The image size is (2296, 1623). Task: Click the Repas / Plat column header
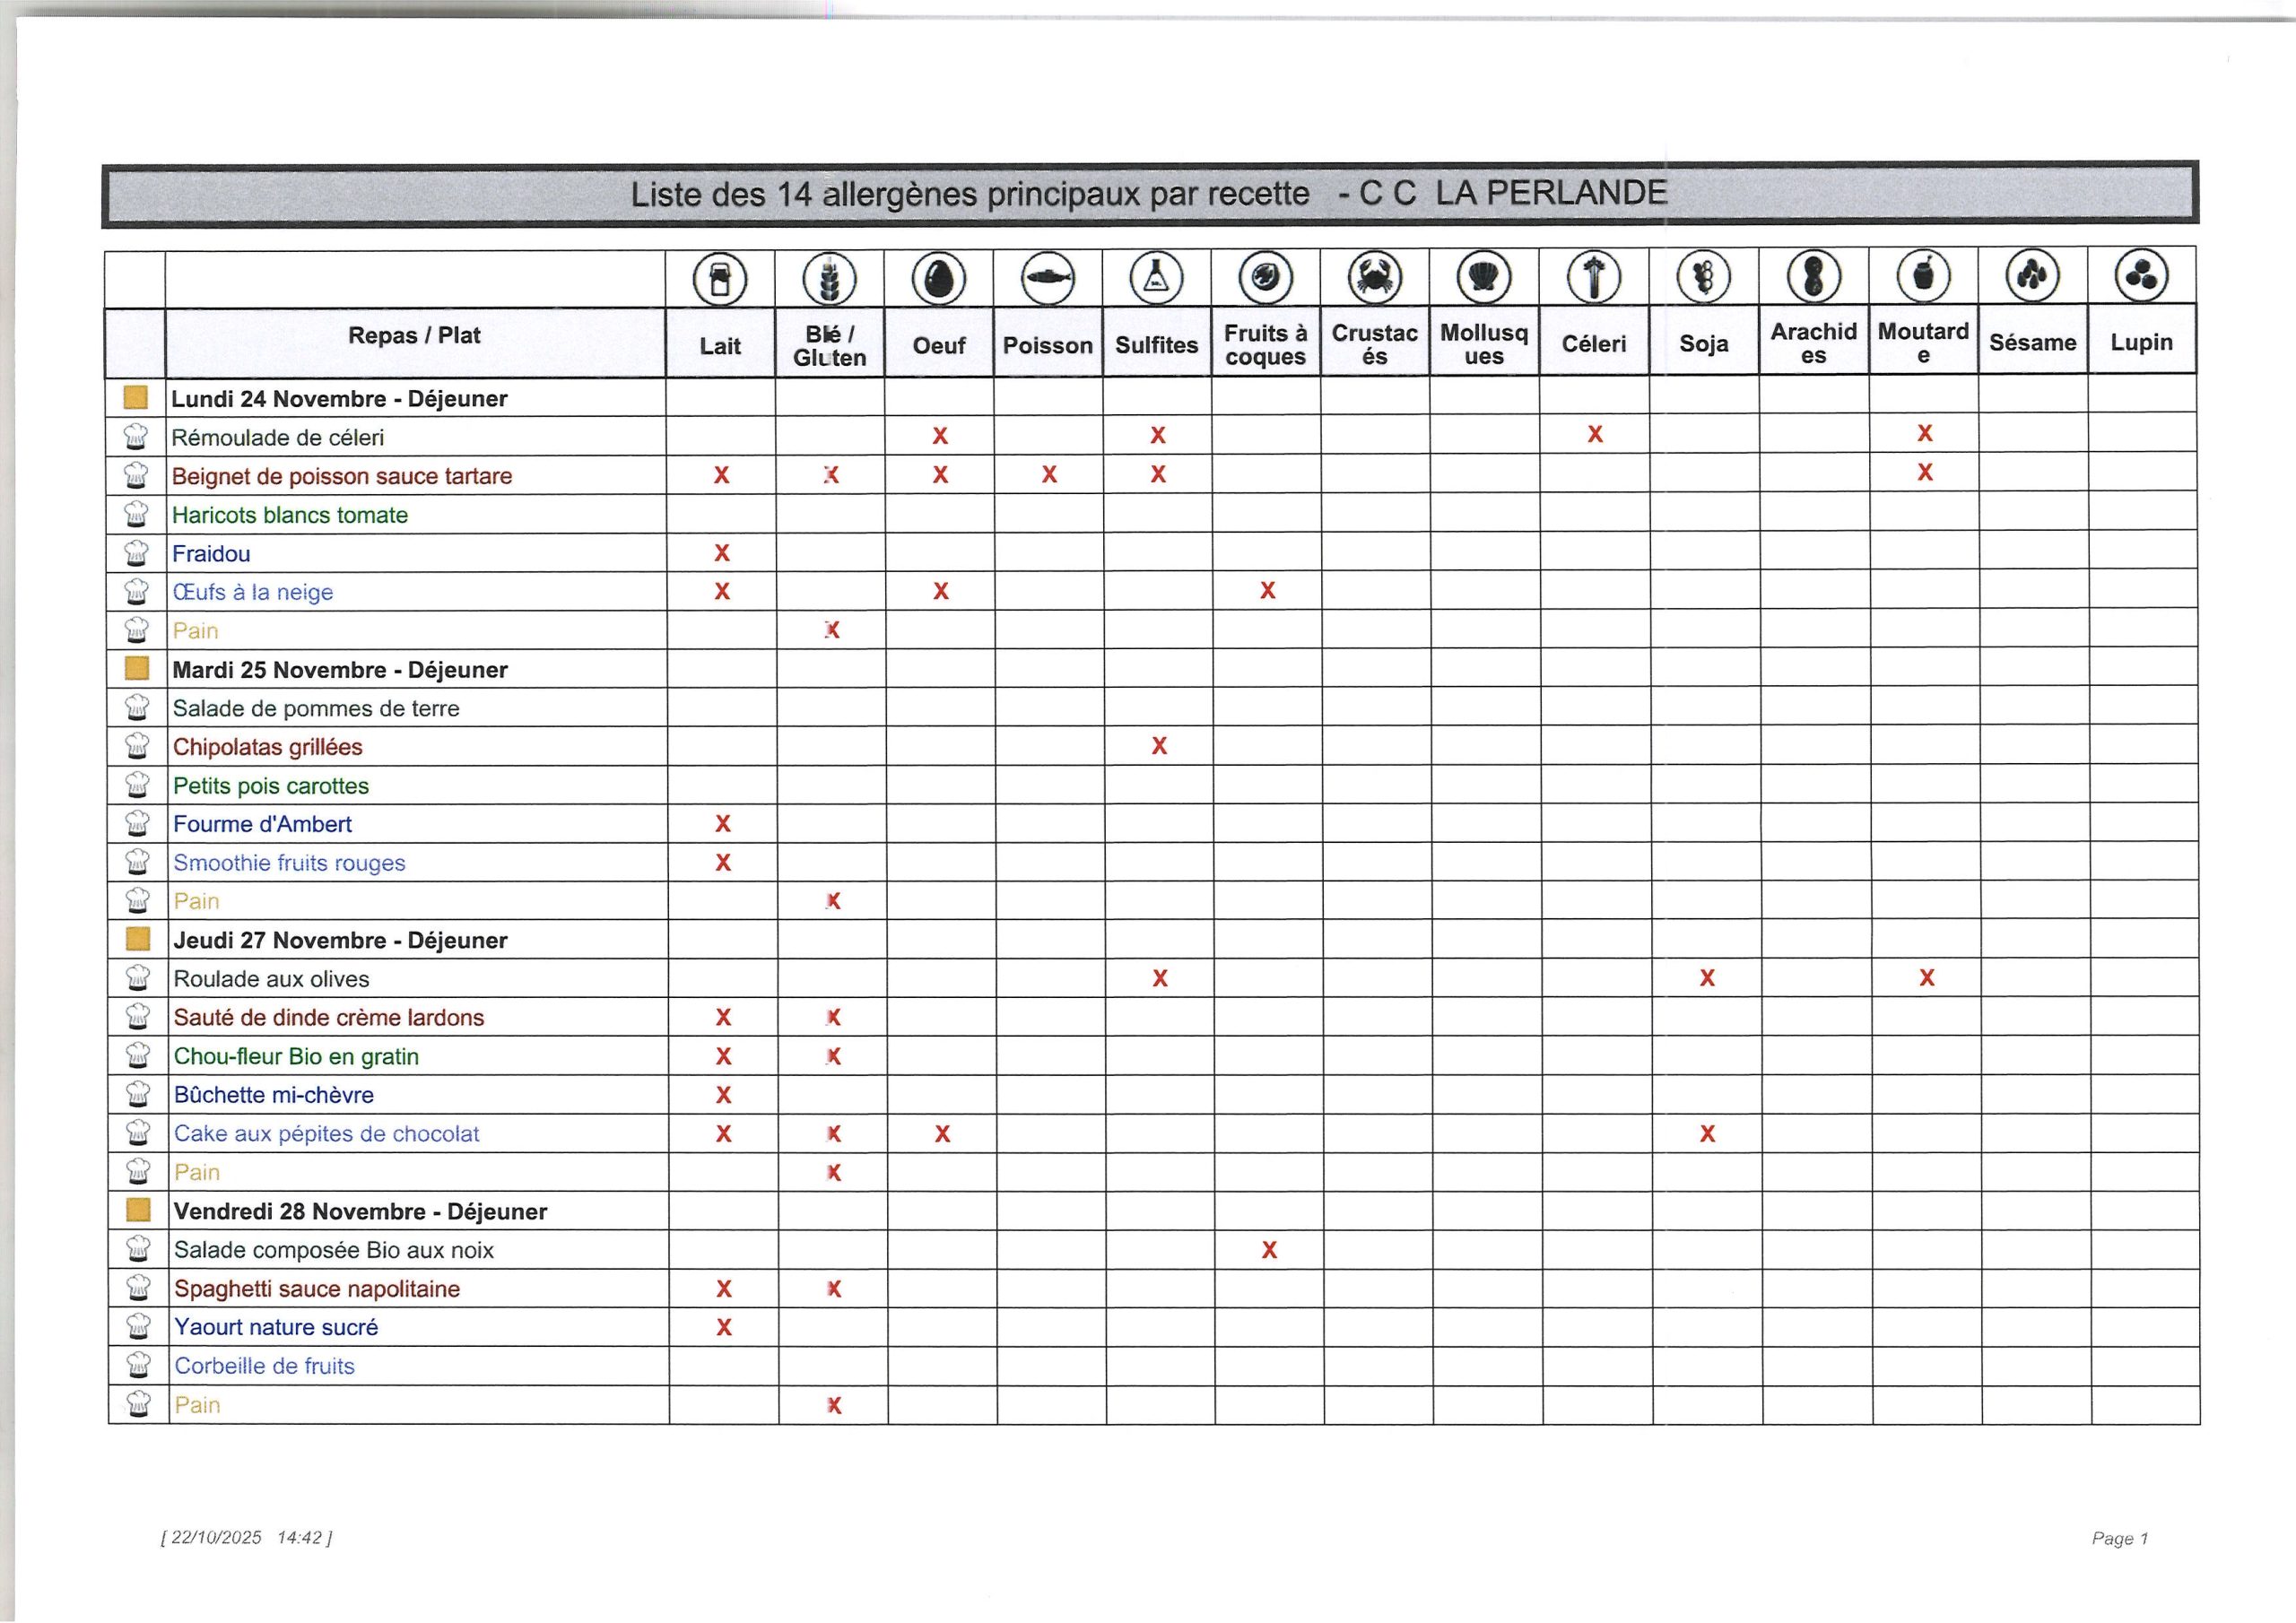pyautogui.click(x=414, y=336)
